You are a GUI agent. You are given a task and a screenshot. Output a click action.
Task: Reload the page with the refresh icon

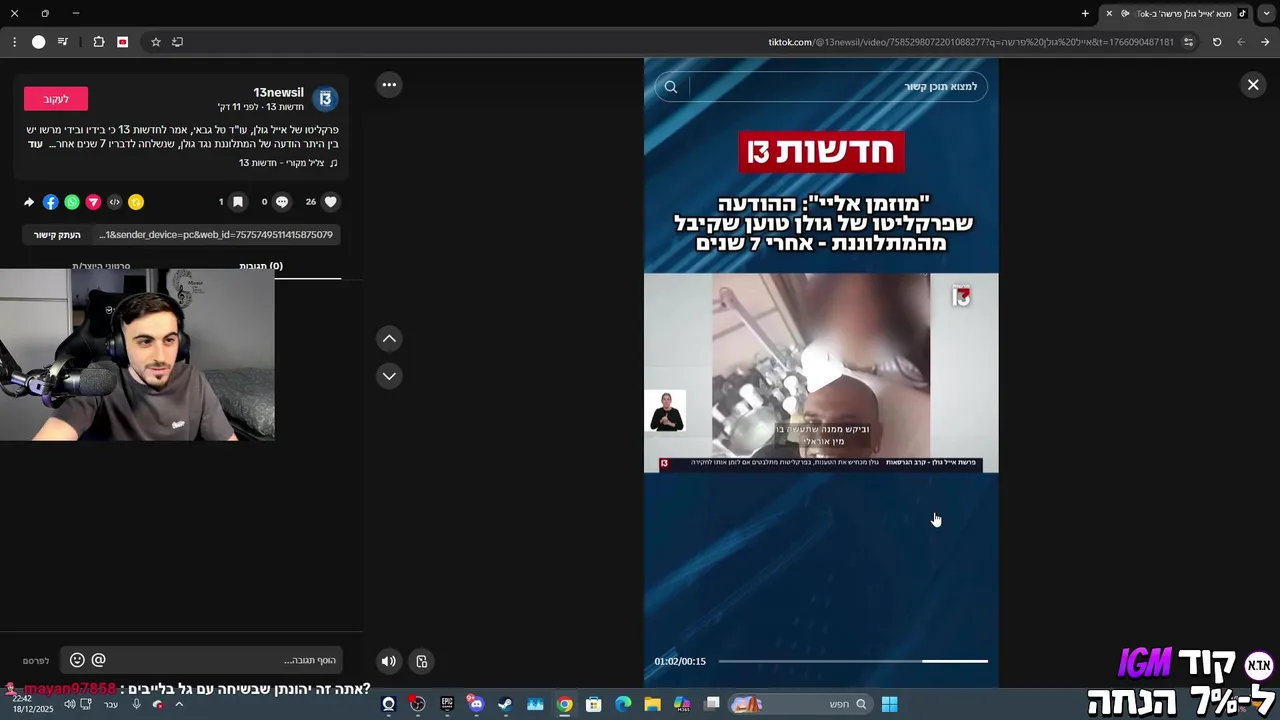click(1217, 42)
